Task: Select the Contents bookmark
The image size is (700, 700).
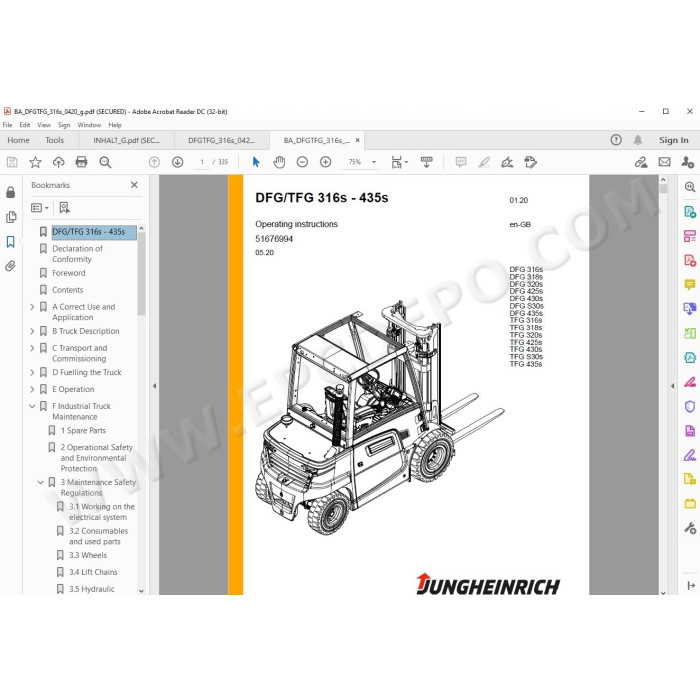Action: (67, 290)
